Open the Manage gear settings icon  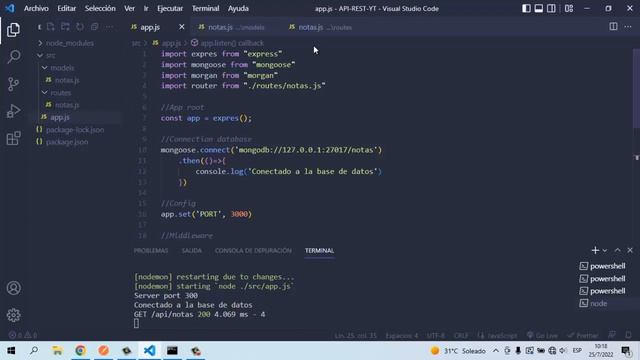click(13, 315)
